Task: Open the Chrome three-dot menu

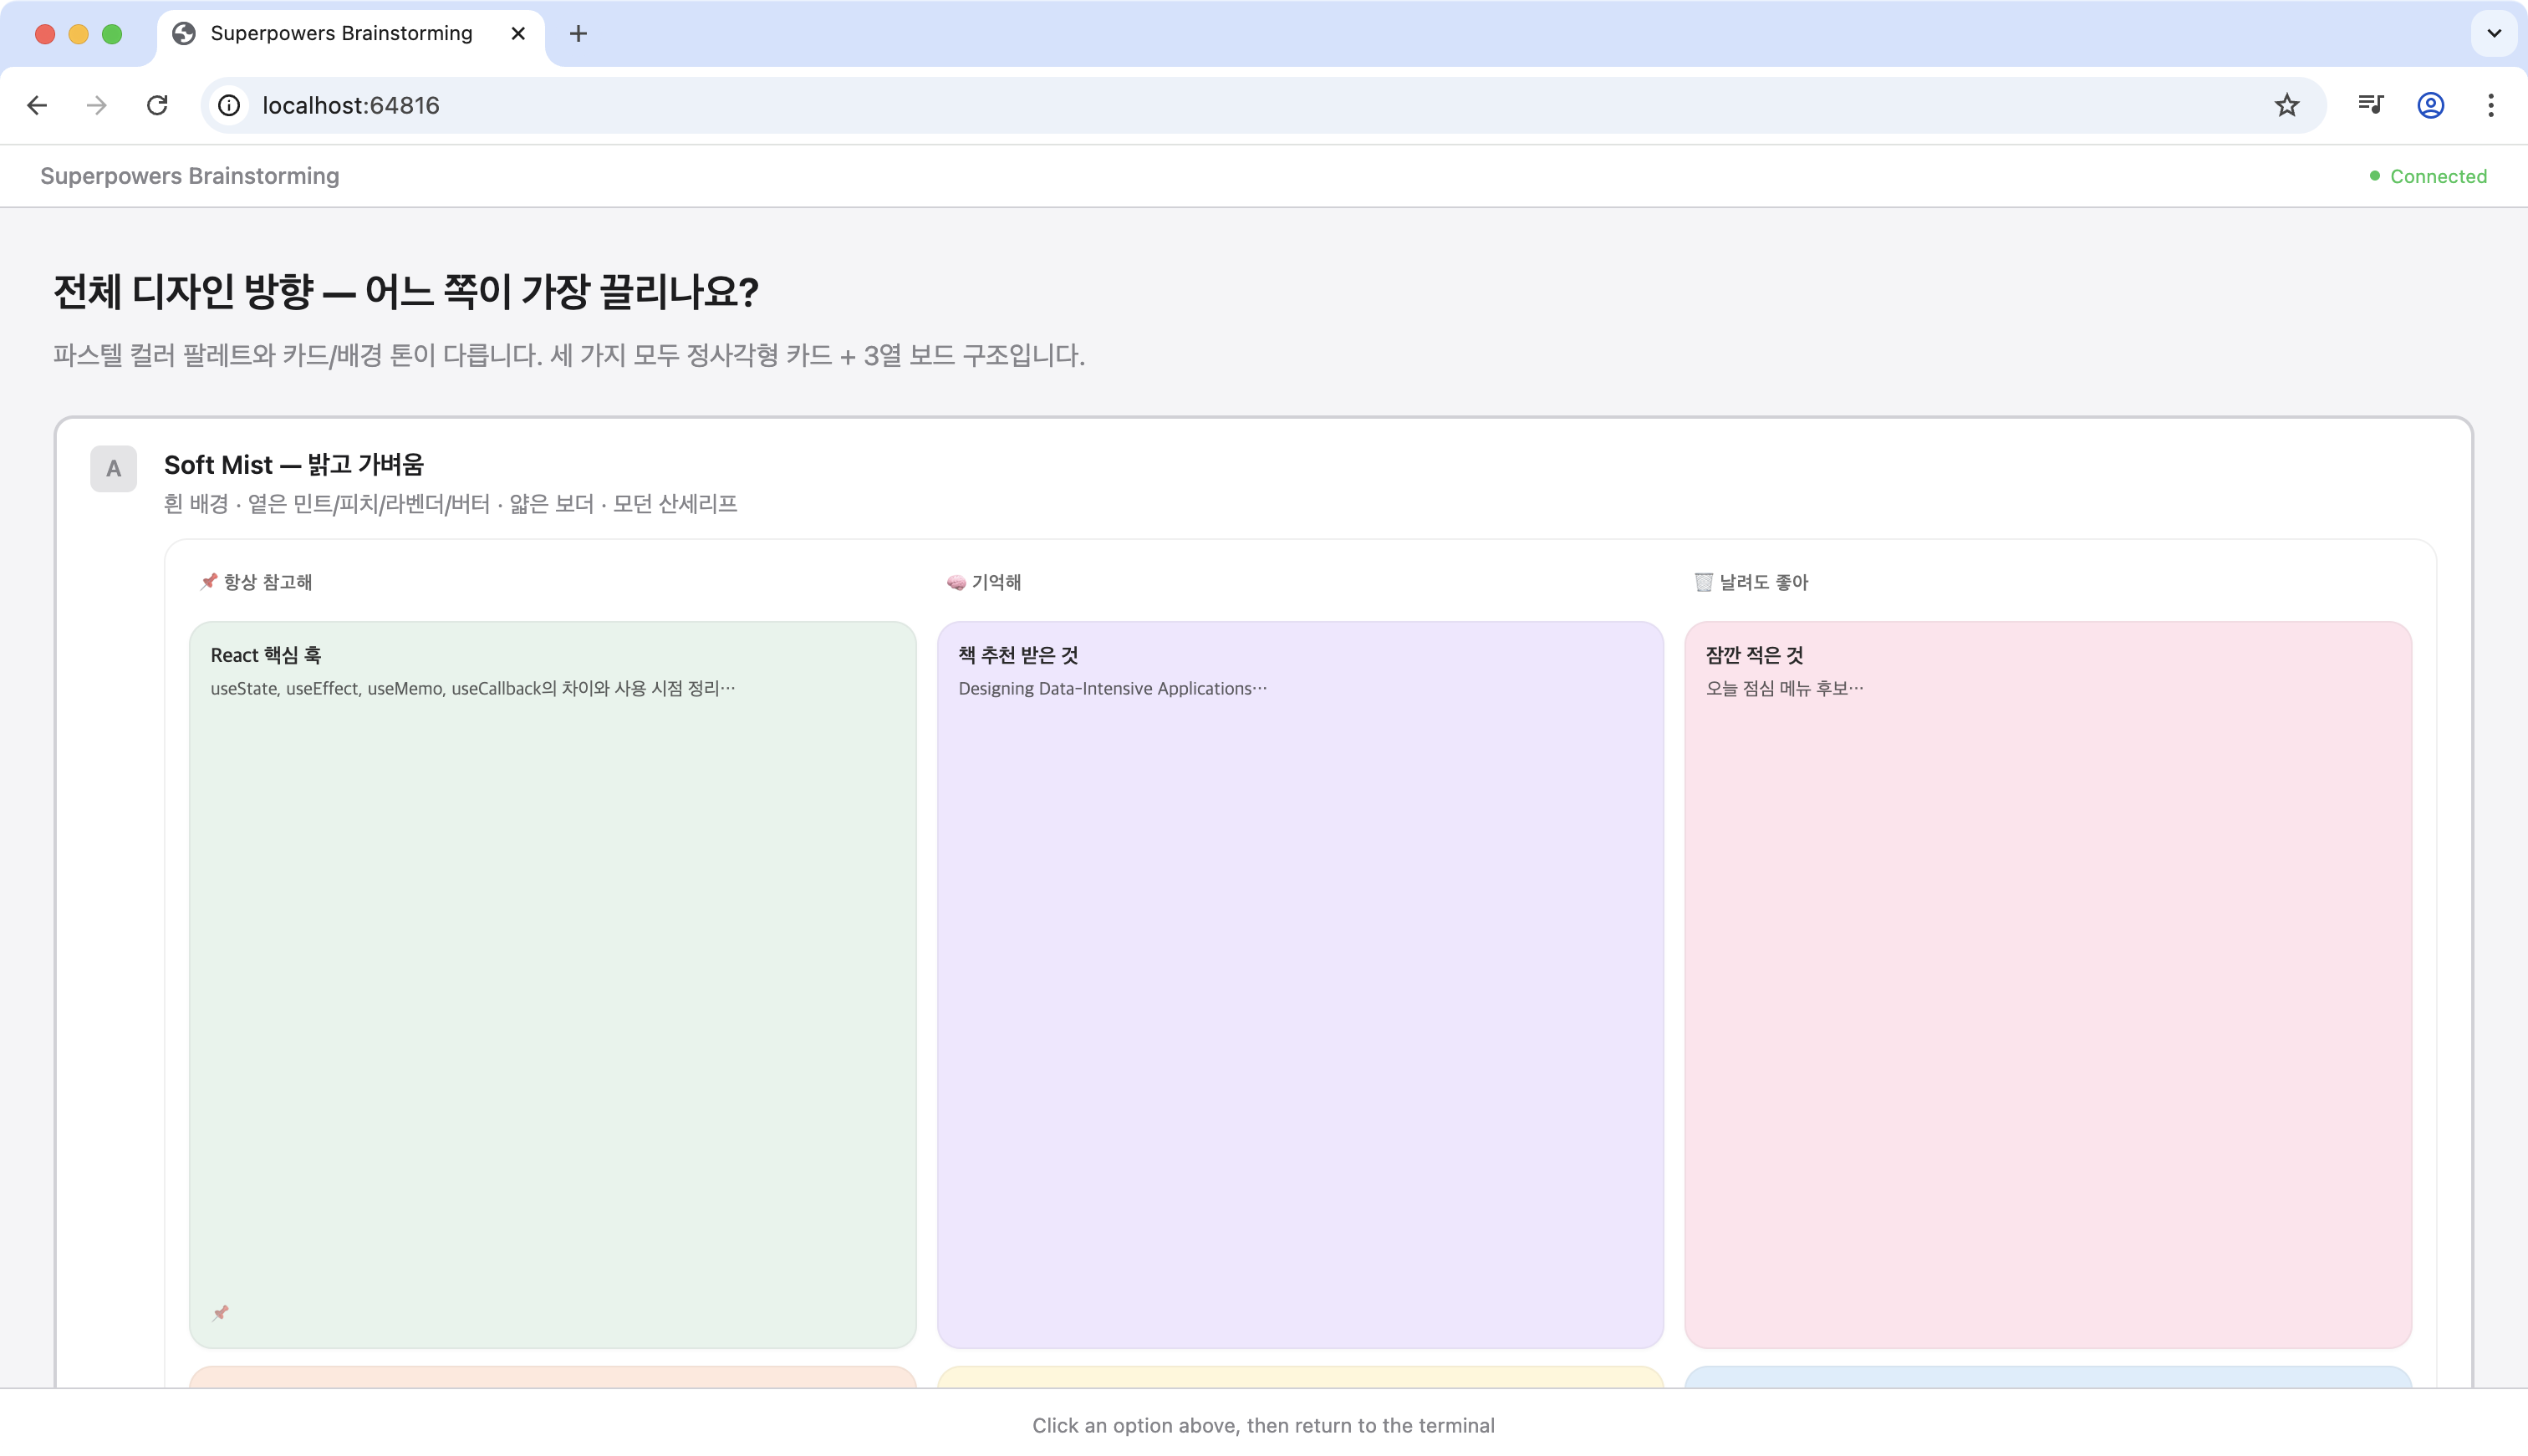Action: coord(2491,105)
